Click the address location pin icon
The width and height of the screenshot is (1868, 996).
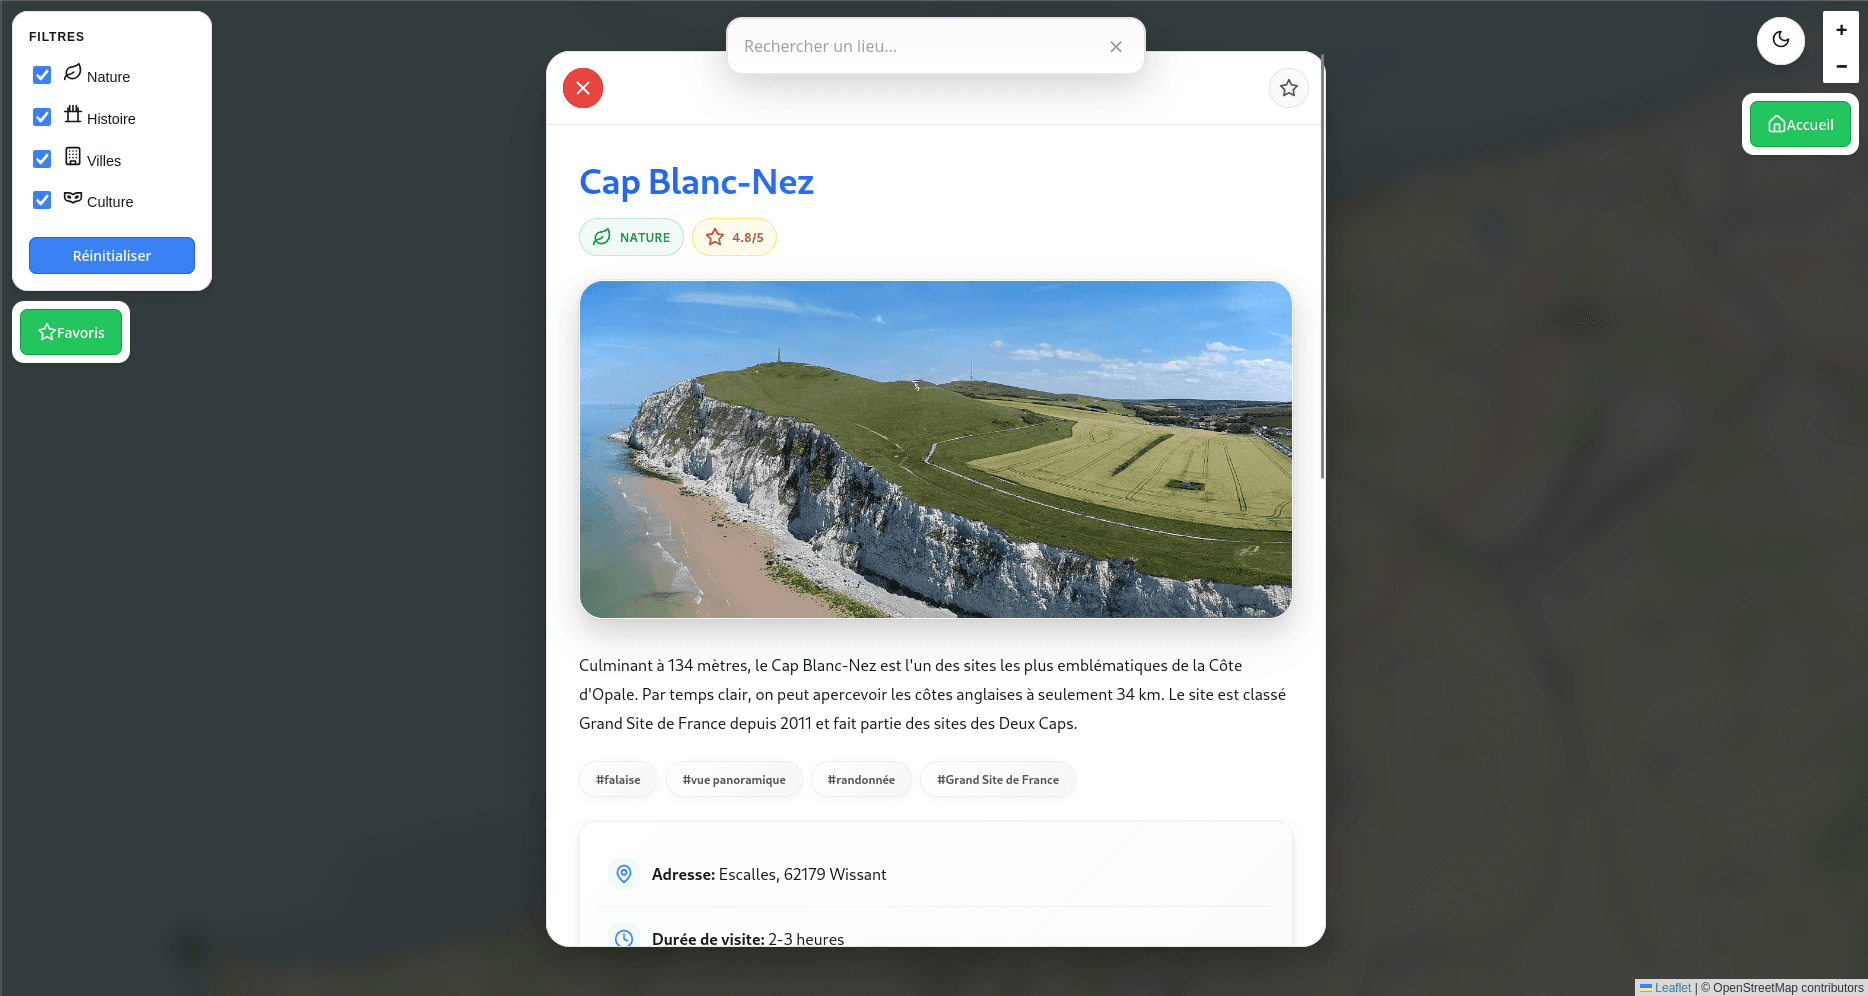click(624, 874)
